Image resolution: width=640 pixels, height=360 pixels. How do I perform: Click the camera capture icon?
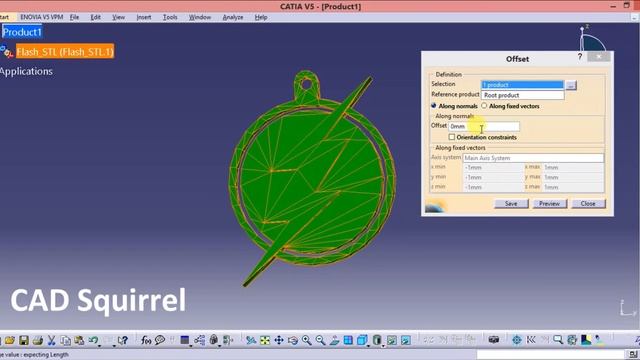click(x=494, y=340)
